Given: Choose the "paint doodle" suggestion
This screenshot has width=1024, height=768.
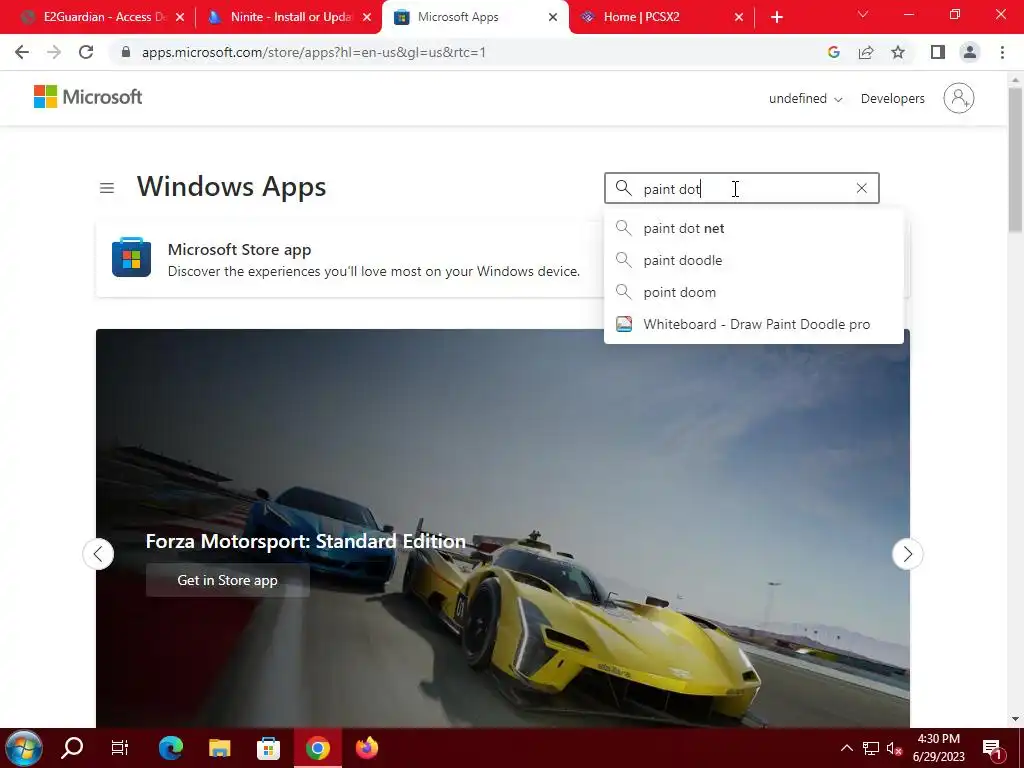Looking at the screenshot, I should (754, 260).
